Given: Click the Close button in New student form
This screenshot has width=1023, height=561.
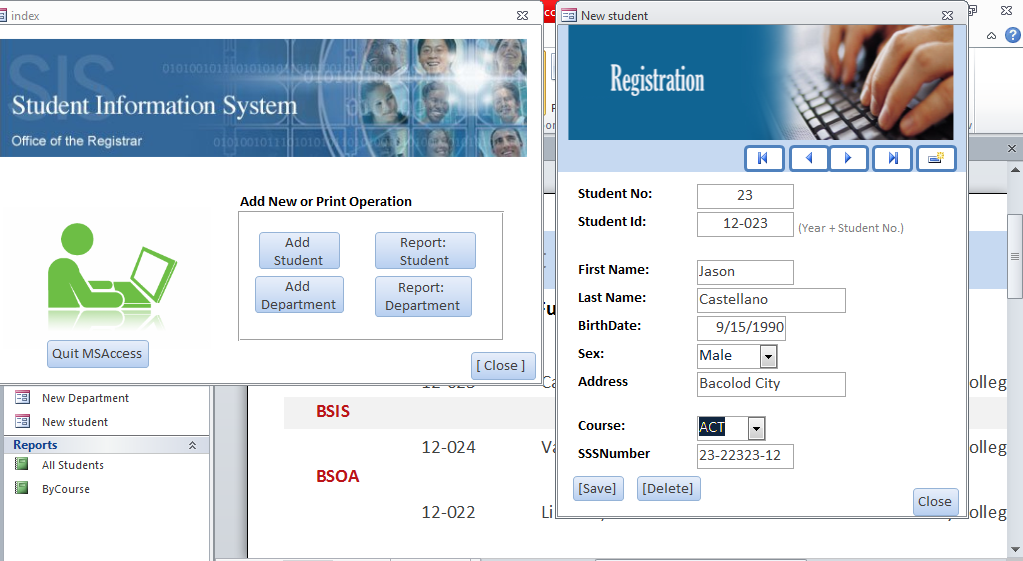Looking at the screenshot, I should click(x=935, y=502).
